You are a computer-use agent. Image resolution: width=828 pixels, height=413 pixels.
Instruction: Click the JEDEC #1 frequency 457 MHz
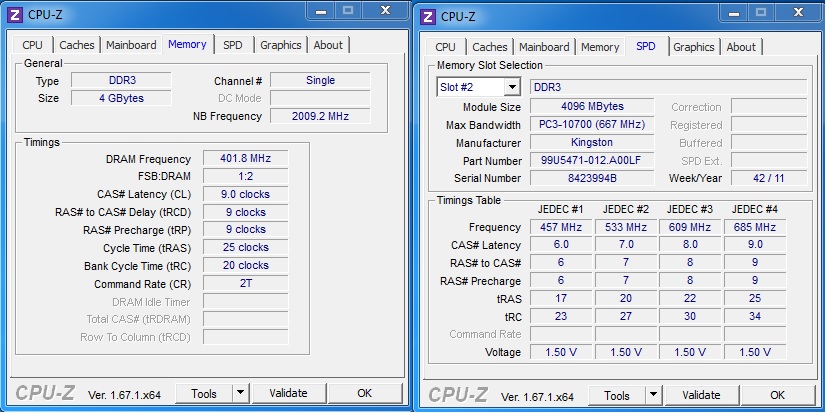tap(561, 228)
